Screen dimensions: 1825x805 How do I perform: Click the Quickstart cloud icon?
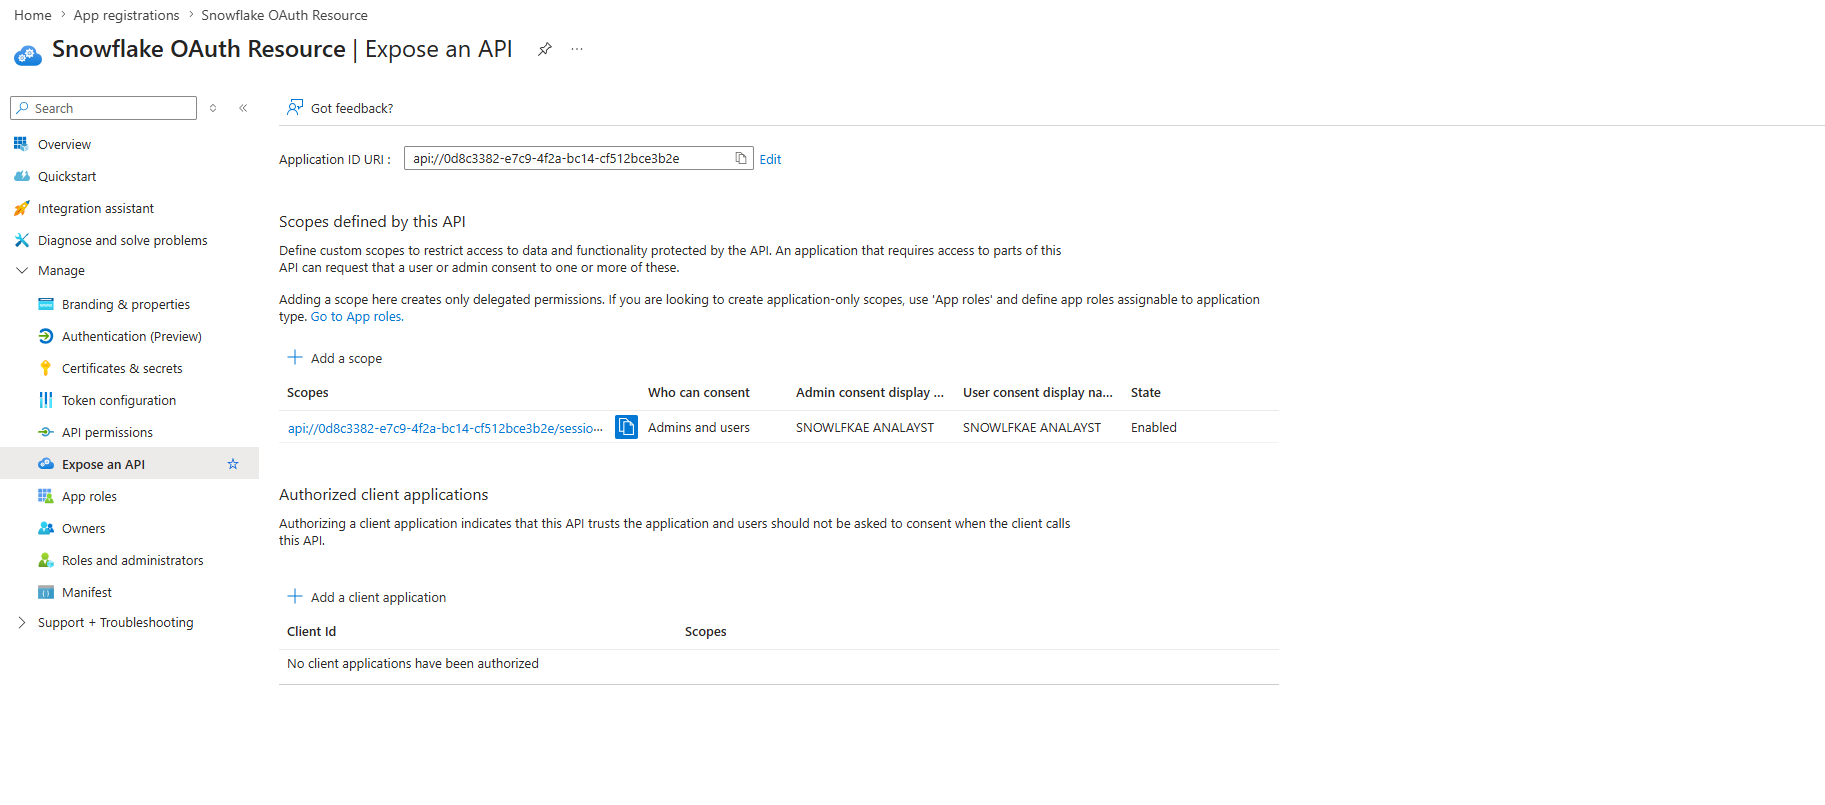21,176
